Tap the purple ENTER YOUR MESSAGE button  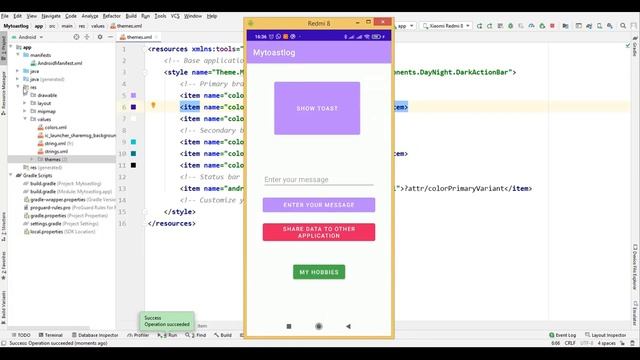coord(319,205)
